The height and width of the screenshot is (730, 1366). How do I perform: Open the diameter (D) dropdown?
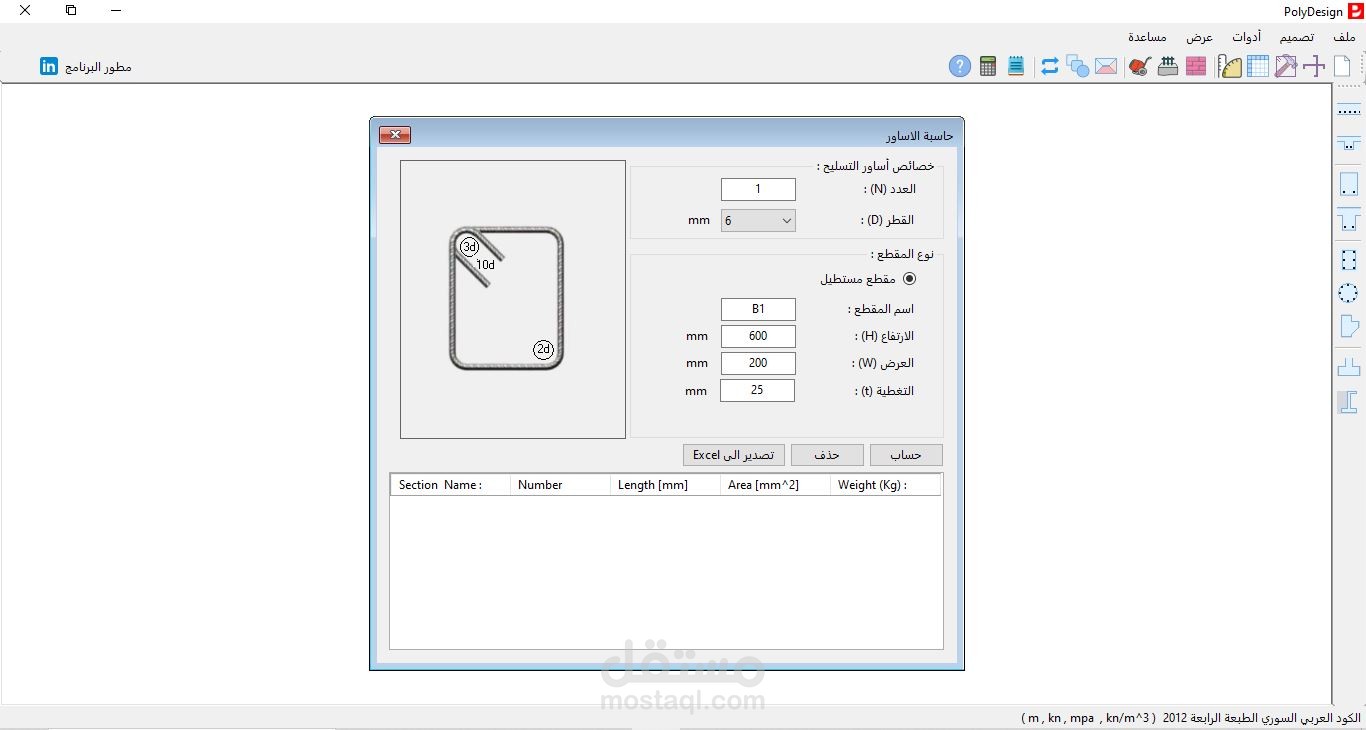(758, 220)
